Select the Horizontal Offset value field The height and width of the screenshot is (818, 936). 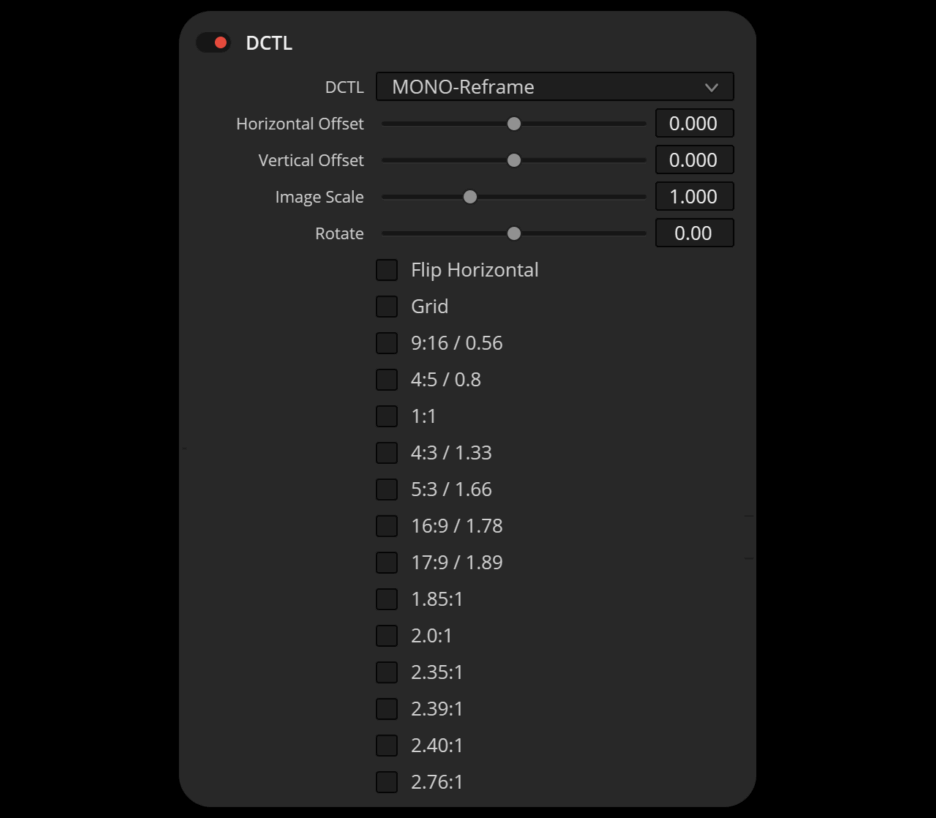click(x=694, y=124)
